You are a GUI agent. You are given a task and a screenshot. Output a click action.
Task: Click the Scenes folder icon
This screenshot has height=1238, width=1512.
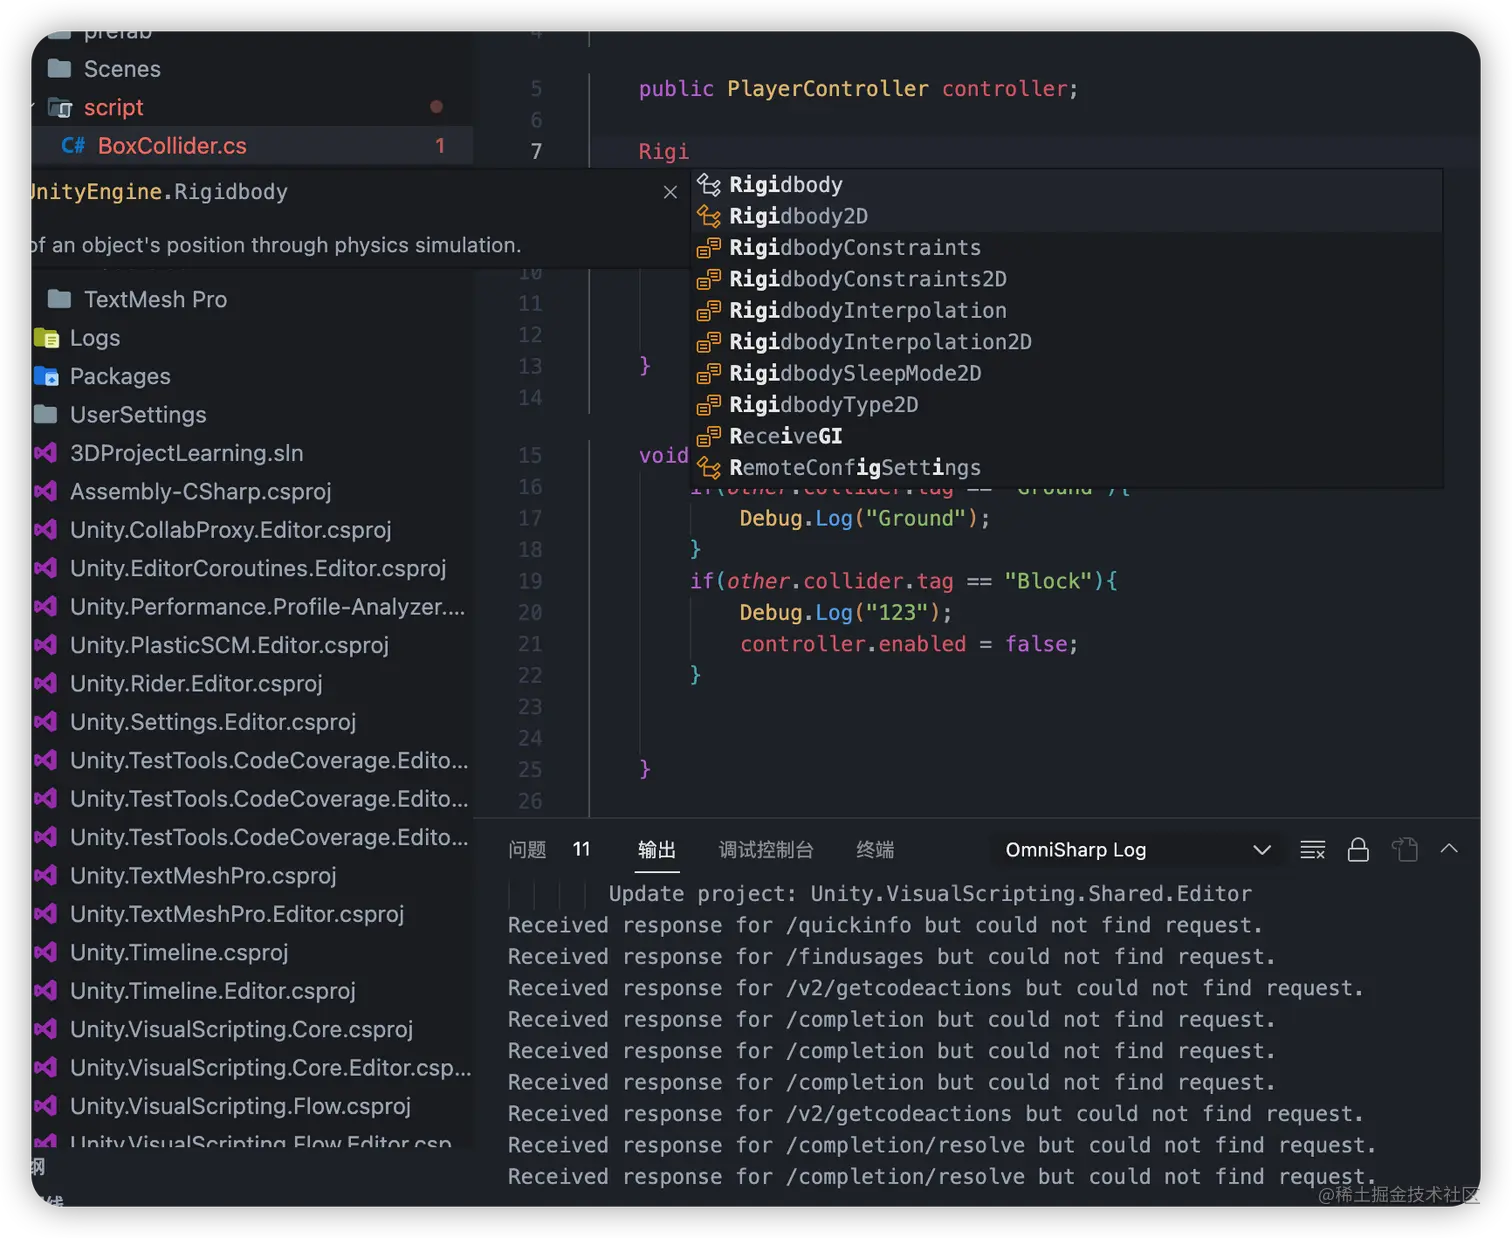(60, 69)
